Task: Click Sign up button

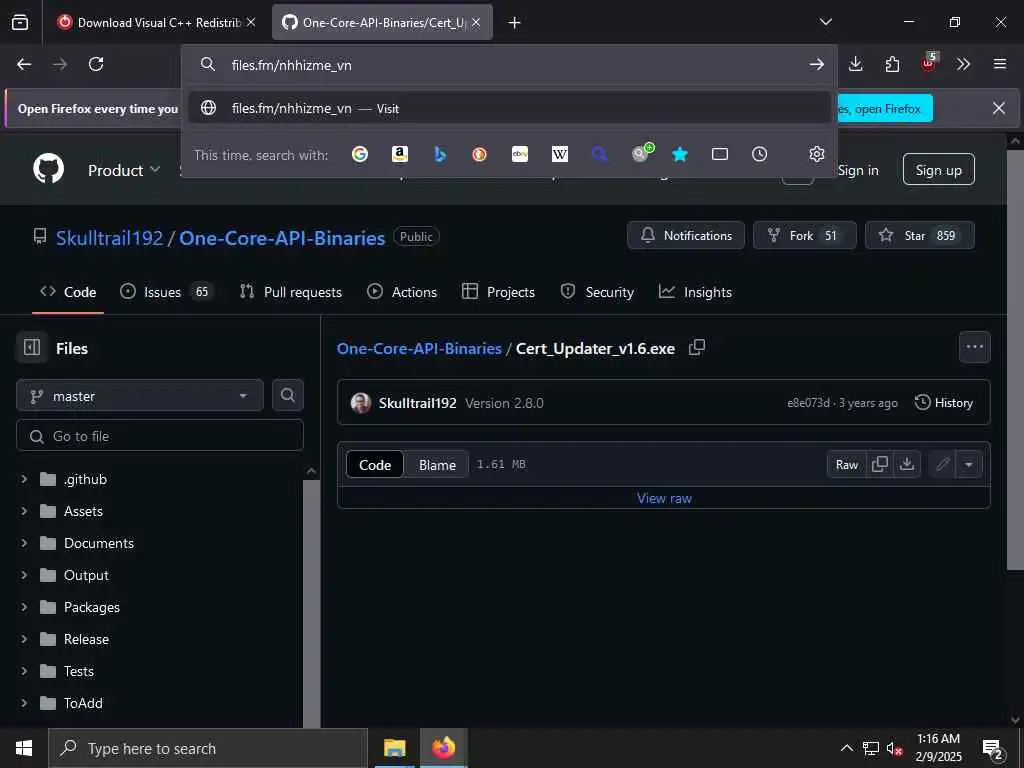Action: click(x=938, y=170)
